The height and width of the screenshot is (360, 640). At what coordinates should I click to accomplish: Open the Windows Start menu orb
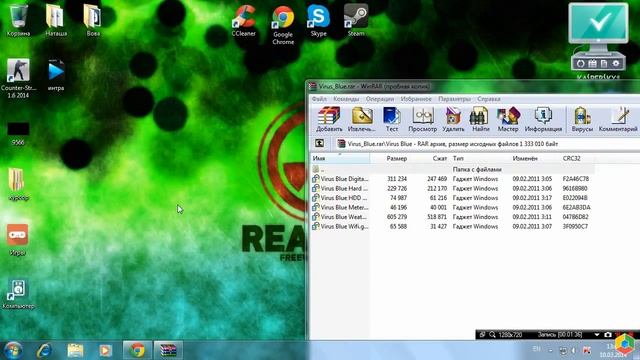tap(13, 351)
